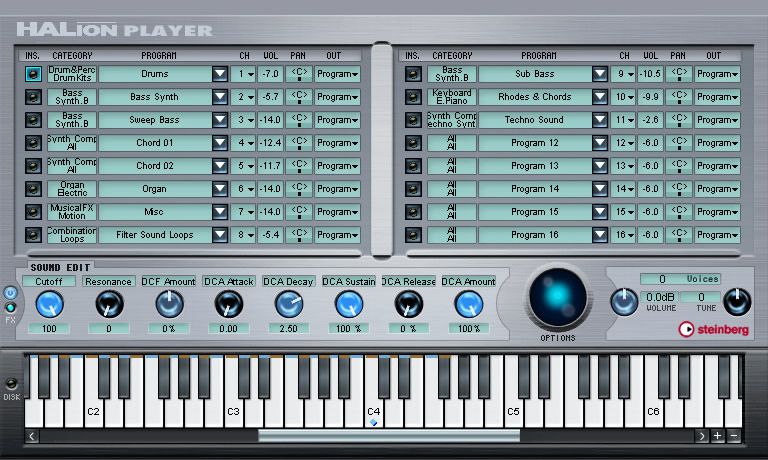Click the DCA Sustain knob
Image resolution: width=768 pixels, height=460 pixels.
(349, 304)
